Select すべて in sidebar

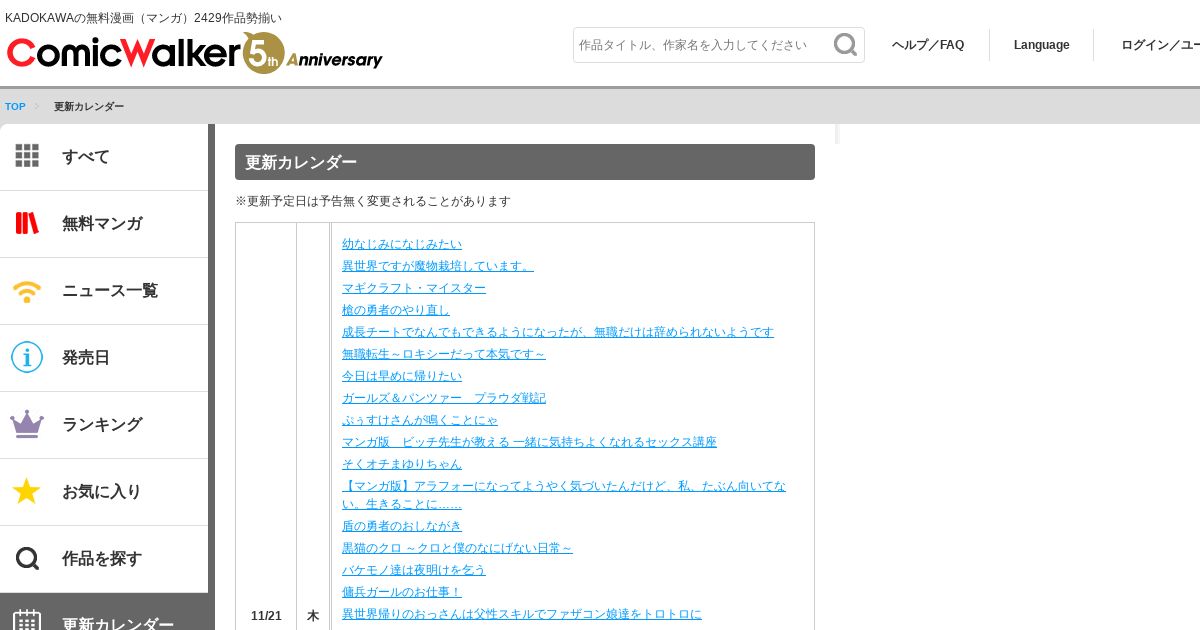coord(104,157)
